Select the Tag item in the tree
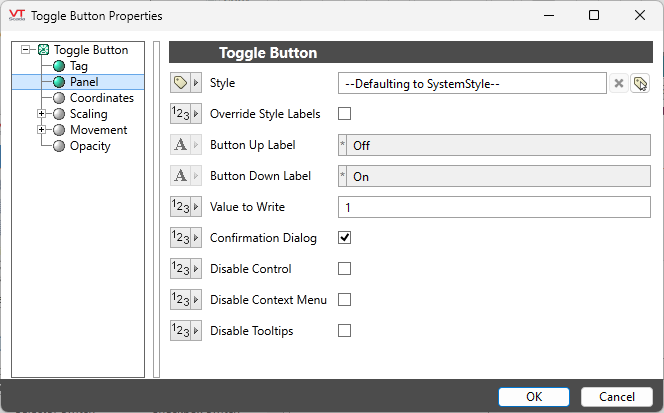This screenshot has height=413, width=664. click(78, 66)
